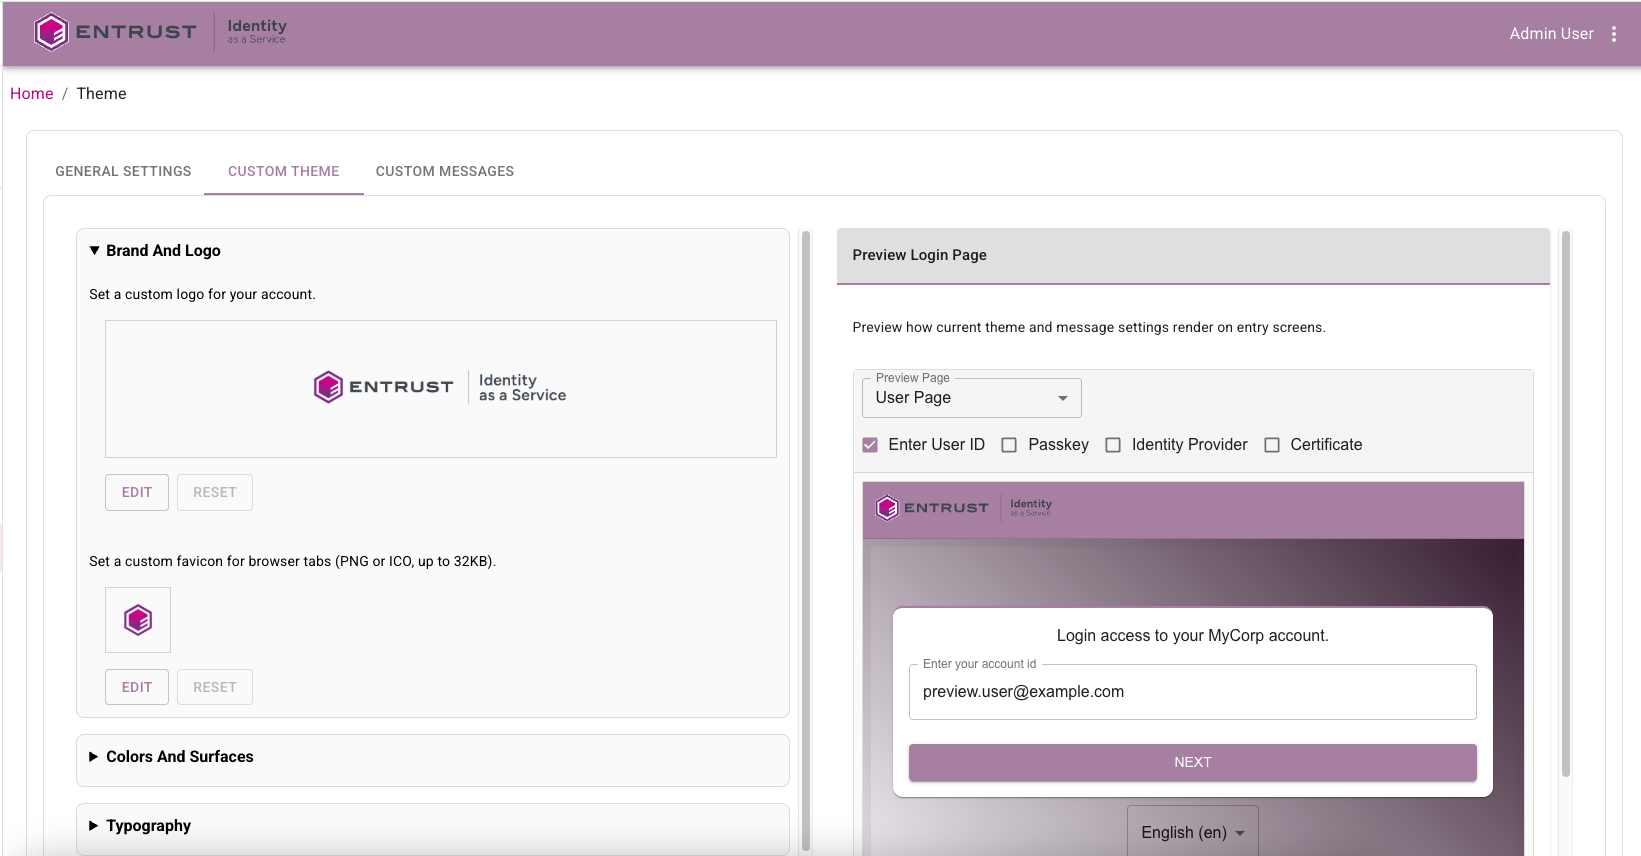Check the Identity Provider checkbox
This screenshot has height=856, width=1641.
(1113, 445)
